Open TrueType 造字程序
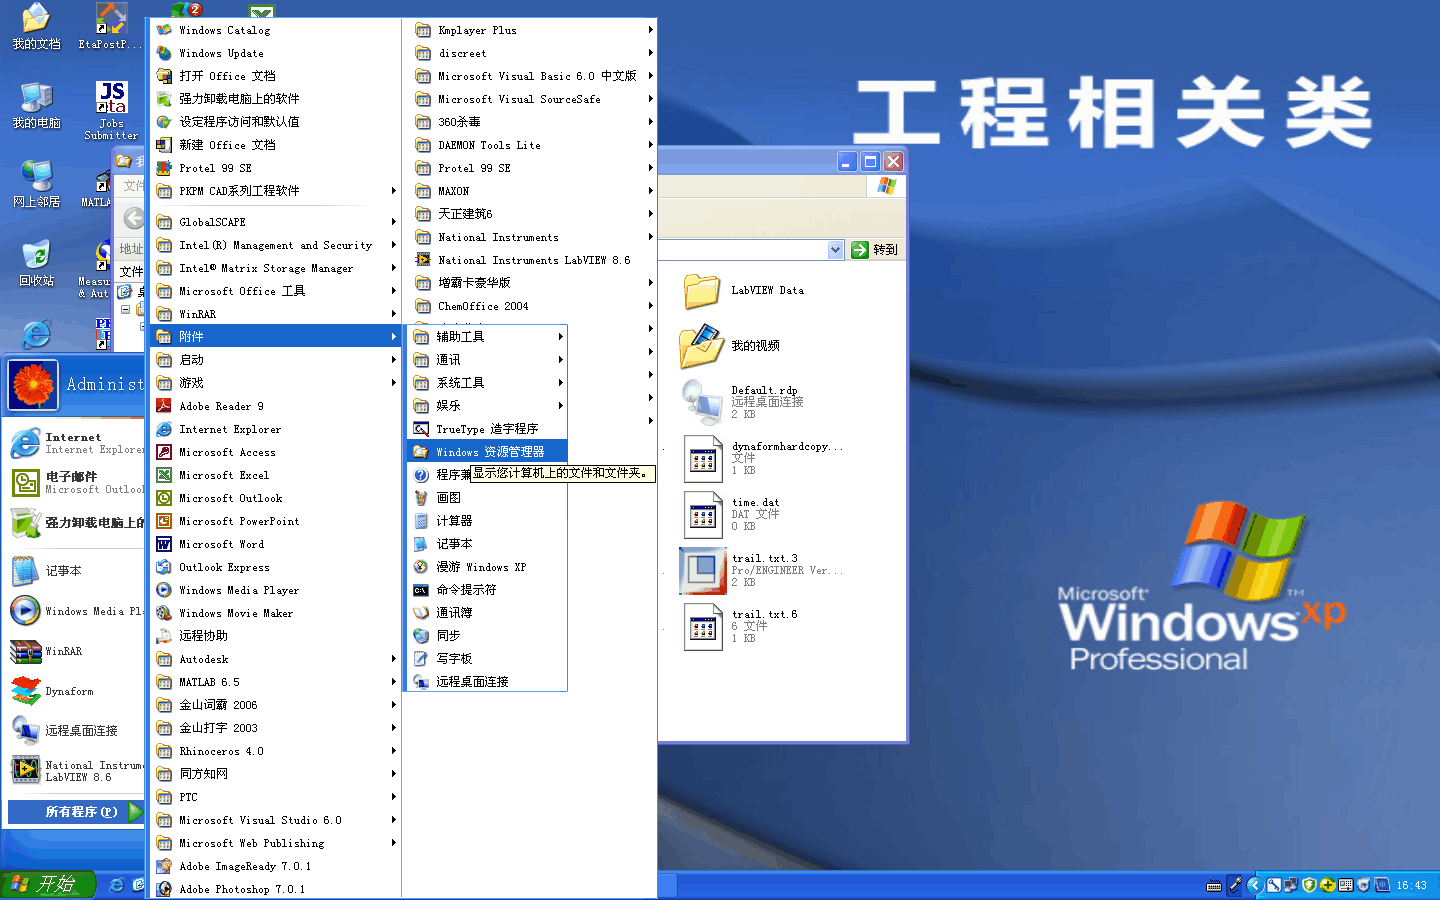1440x900 pixels. pos(487,429)
